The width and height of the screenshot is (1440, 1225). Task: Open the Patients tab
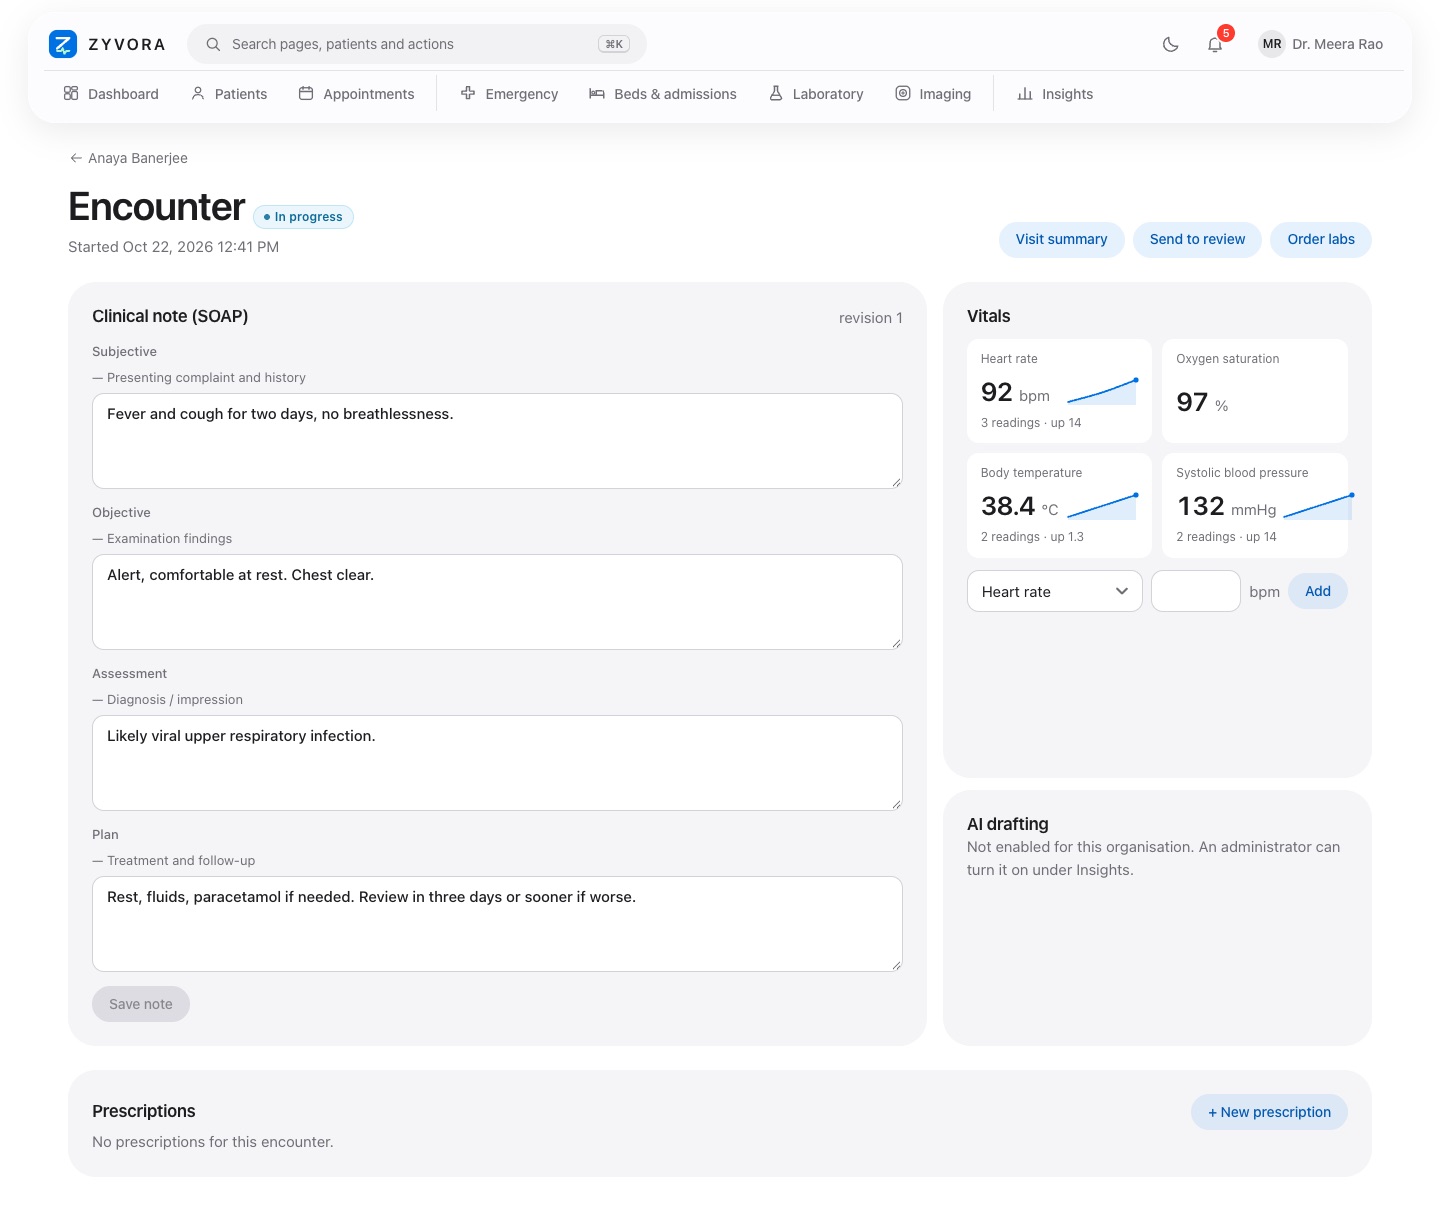229,94
